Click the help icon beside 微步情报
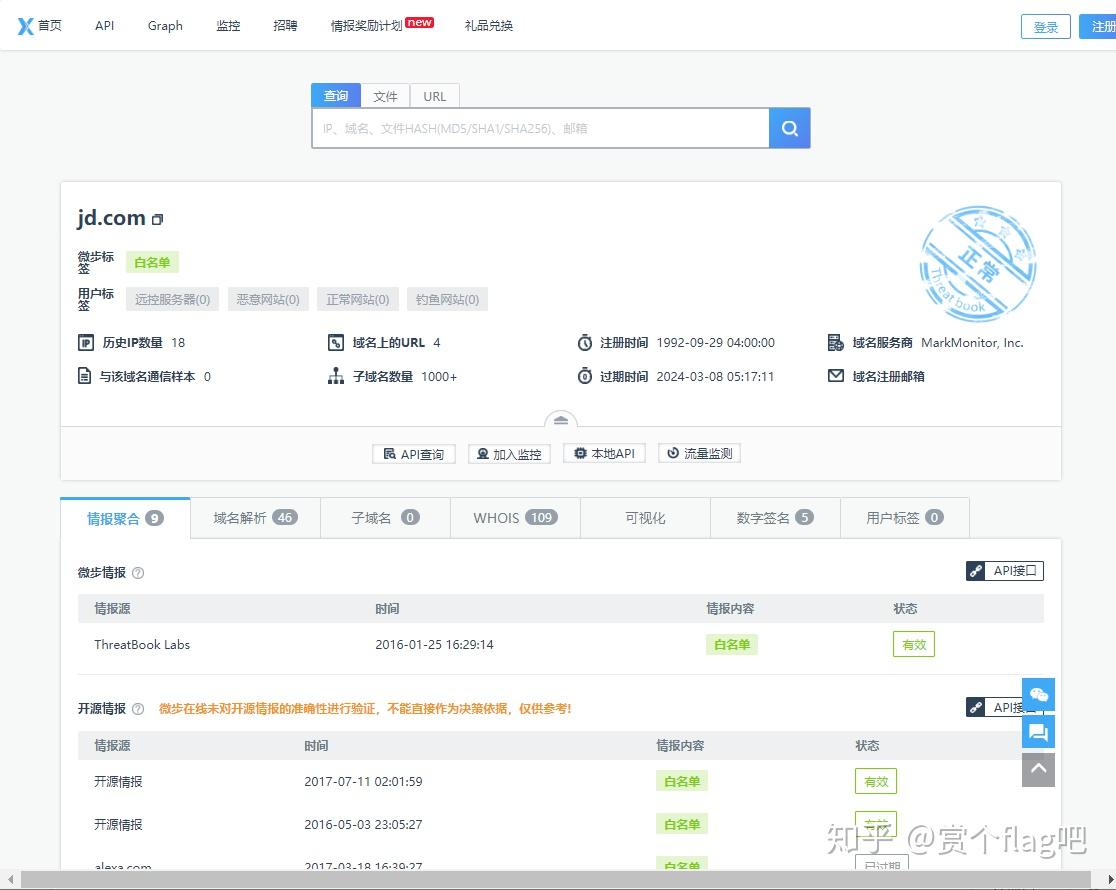Screen dimensions: 1116x890 click(138, 572)
